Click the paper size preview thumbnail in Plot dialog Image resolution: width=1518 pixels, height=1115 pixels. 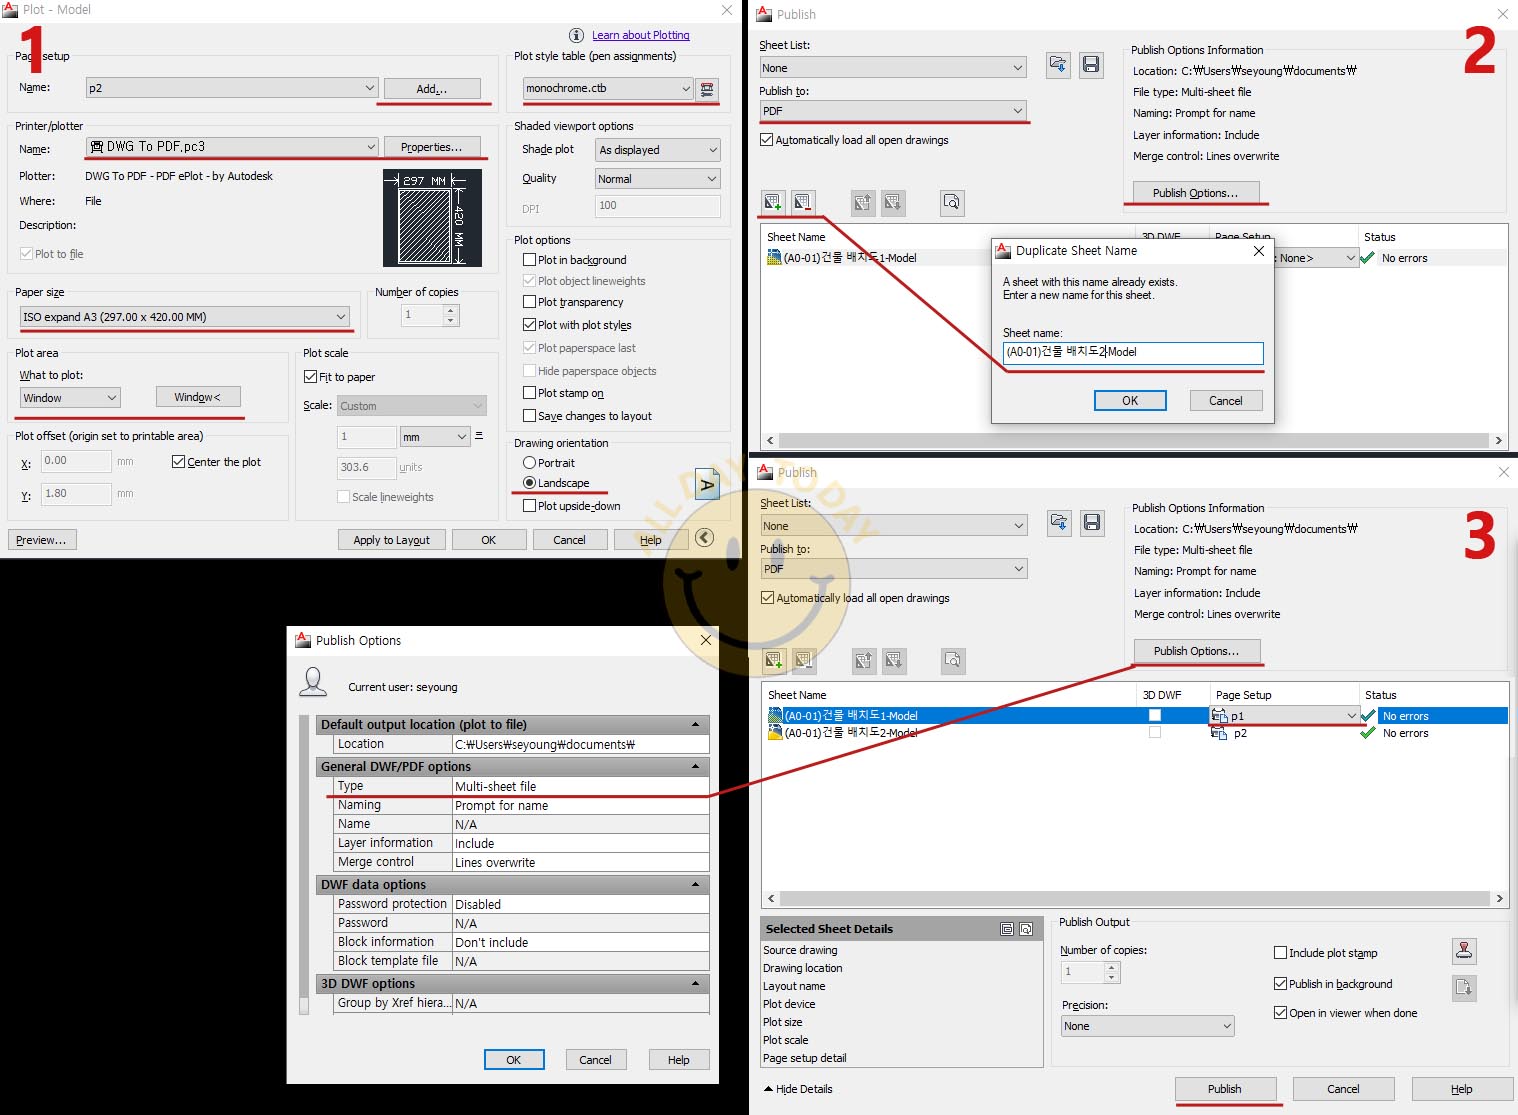pos(432,218)
